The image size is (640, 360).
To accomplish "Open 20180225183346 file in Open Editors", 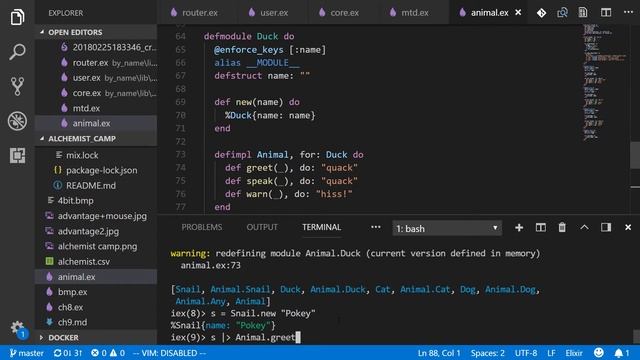I will (96, 47).
